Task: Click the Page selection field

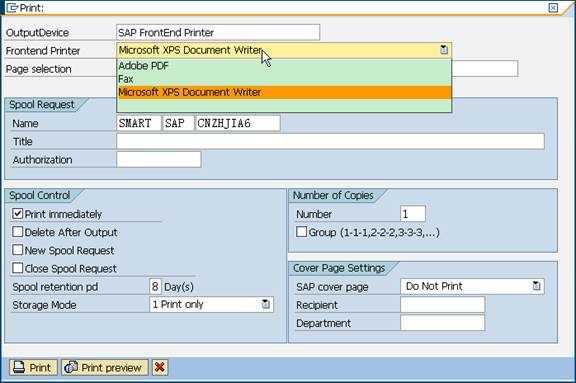Action: [x=484, y=69]
